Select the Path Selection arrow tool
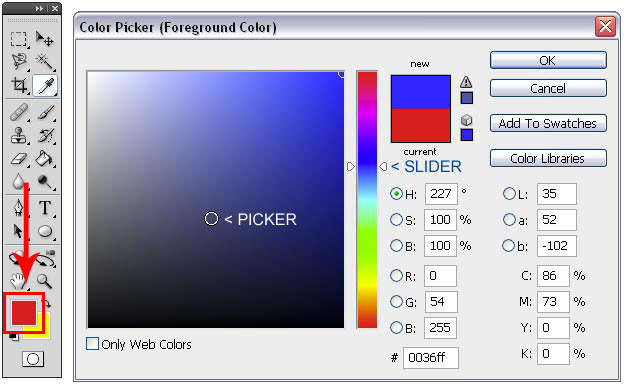The height and width of the screenshot is (388, 625). (x=18, y=231)
